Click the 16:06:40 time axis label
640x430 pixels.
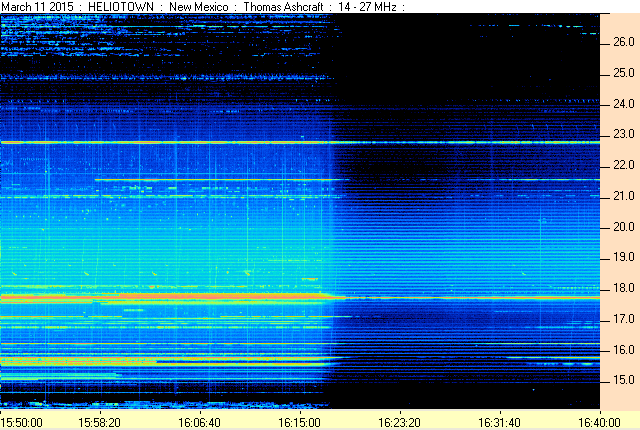(x=199, y=422)
